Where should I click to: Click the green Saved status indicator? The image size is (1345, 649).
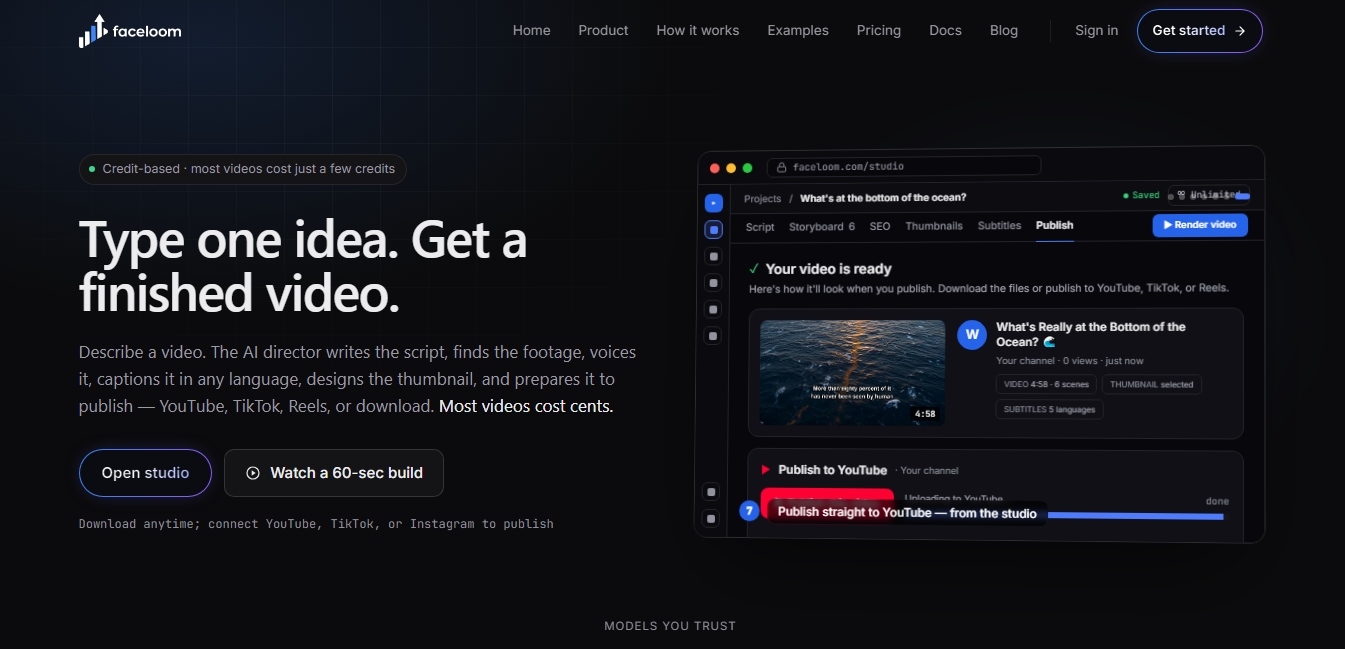click(1141, 196)
